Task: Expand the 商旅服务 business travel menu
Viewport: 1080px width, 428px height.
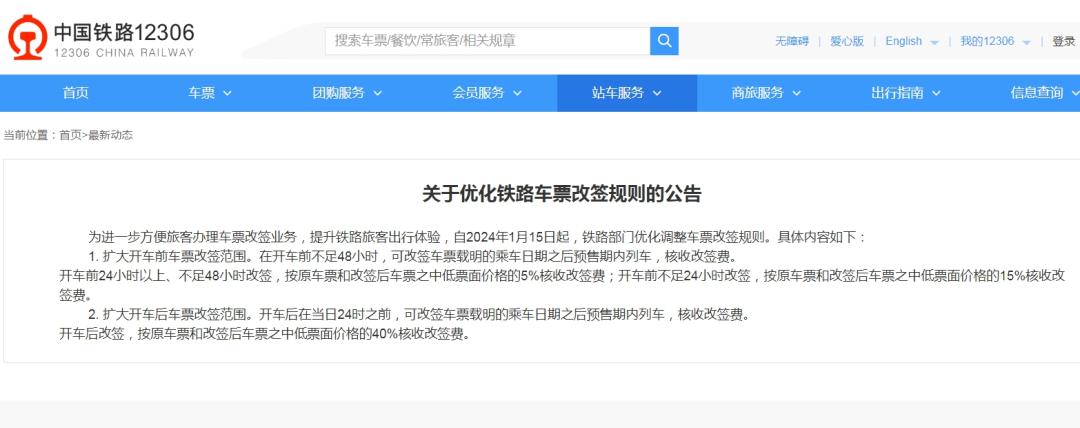Action: click(x=766, y=93)
